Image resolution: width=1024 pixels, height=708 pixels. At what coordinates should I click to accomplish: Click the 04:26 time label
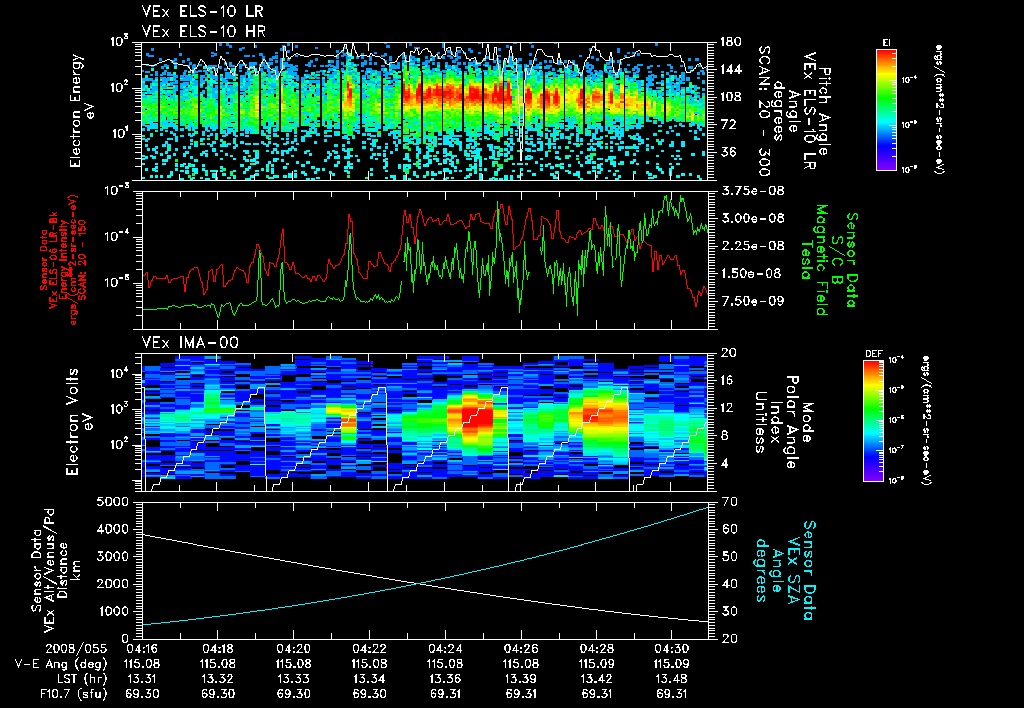pyautogui.click(x=521, y=649)
